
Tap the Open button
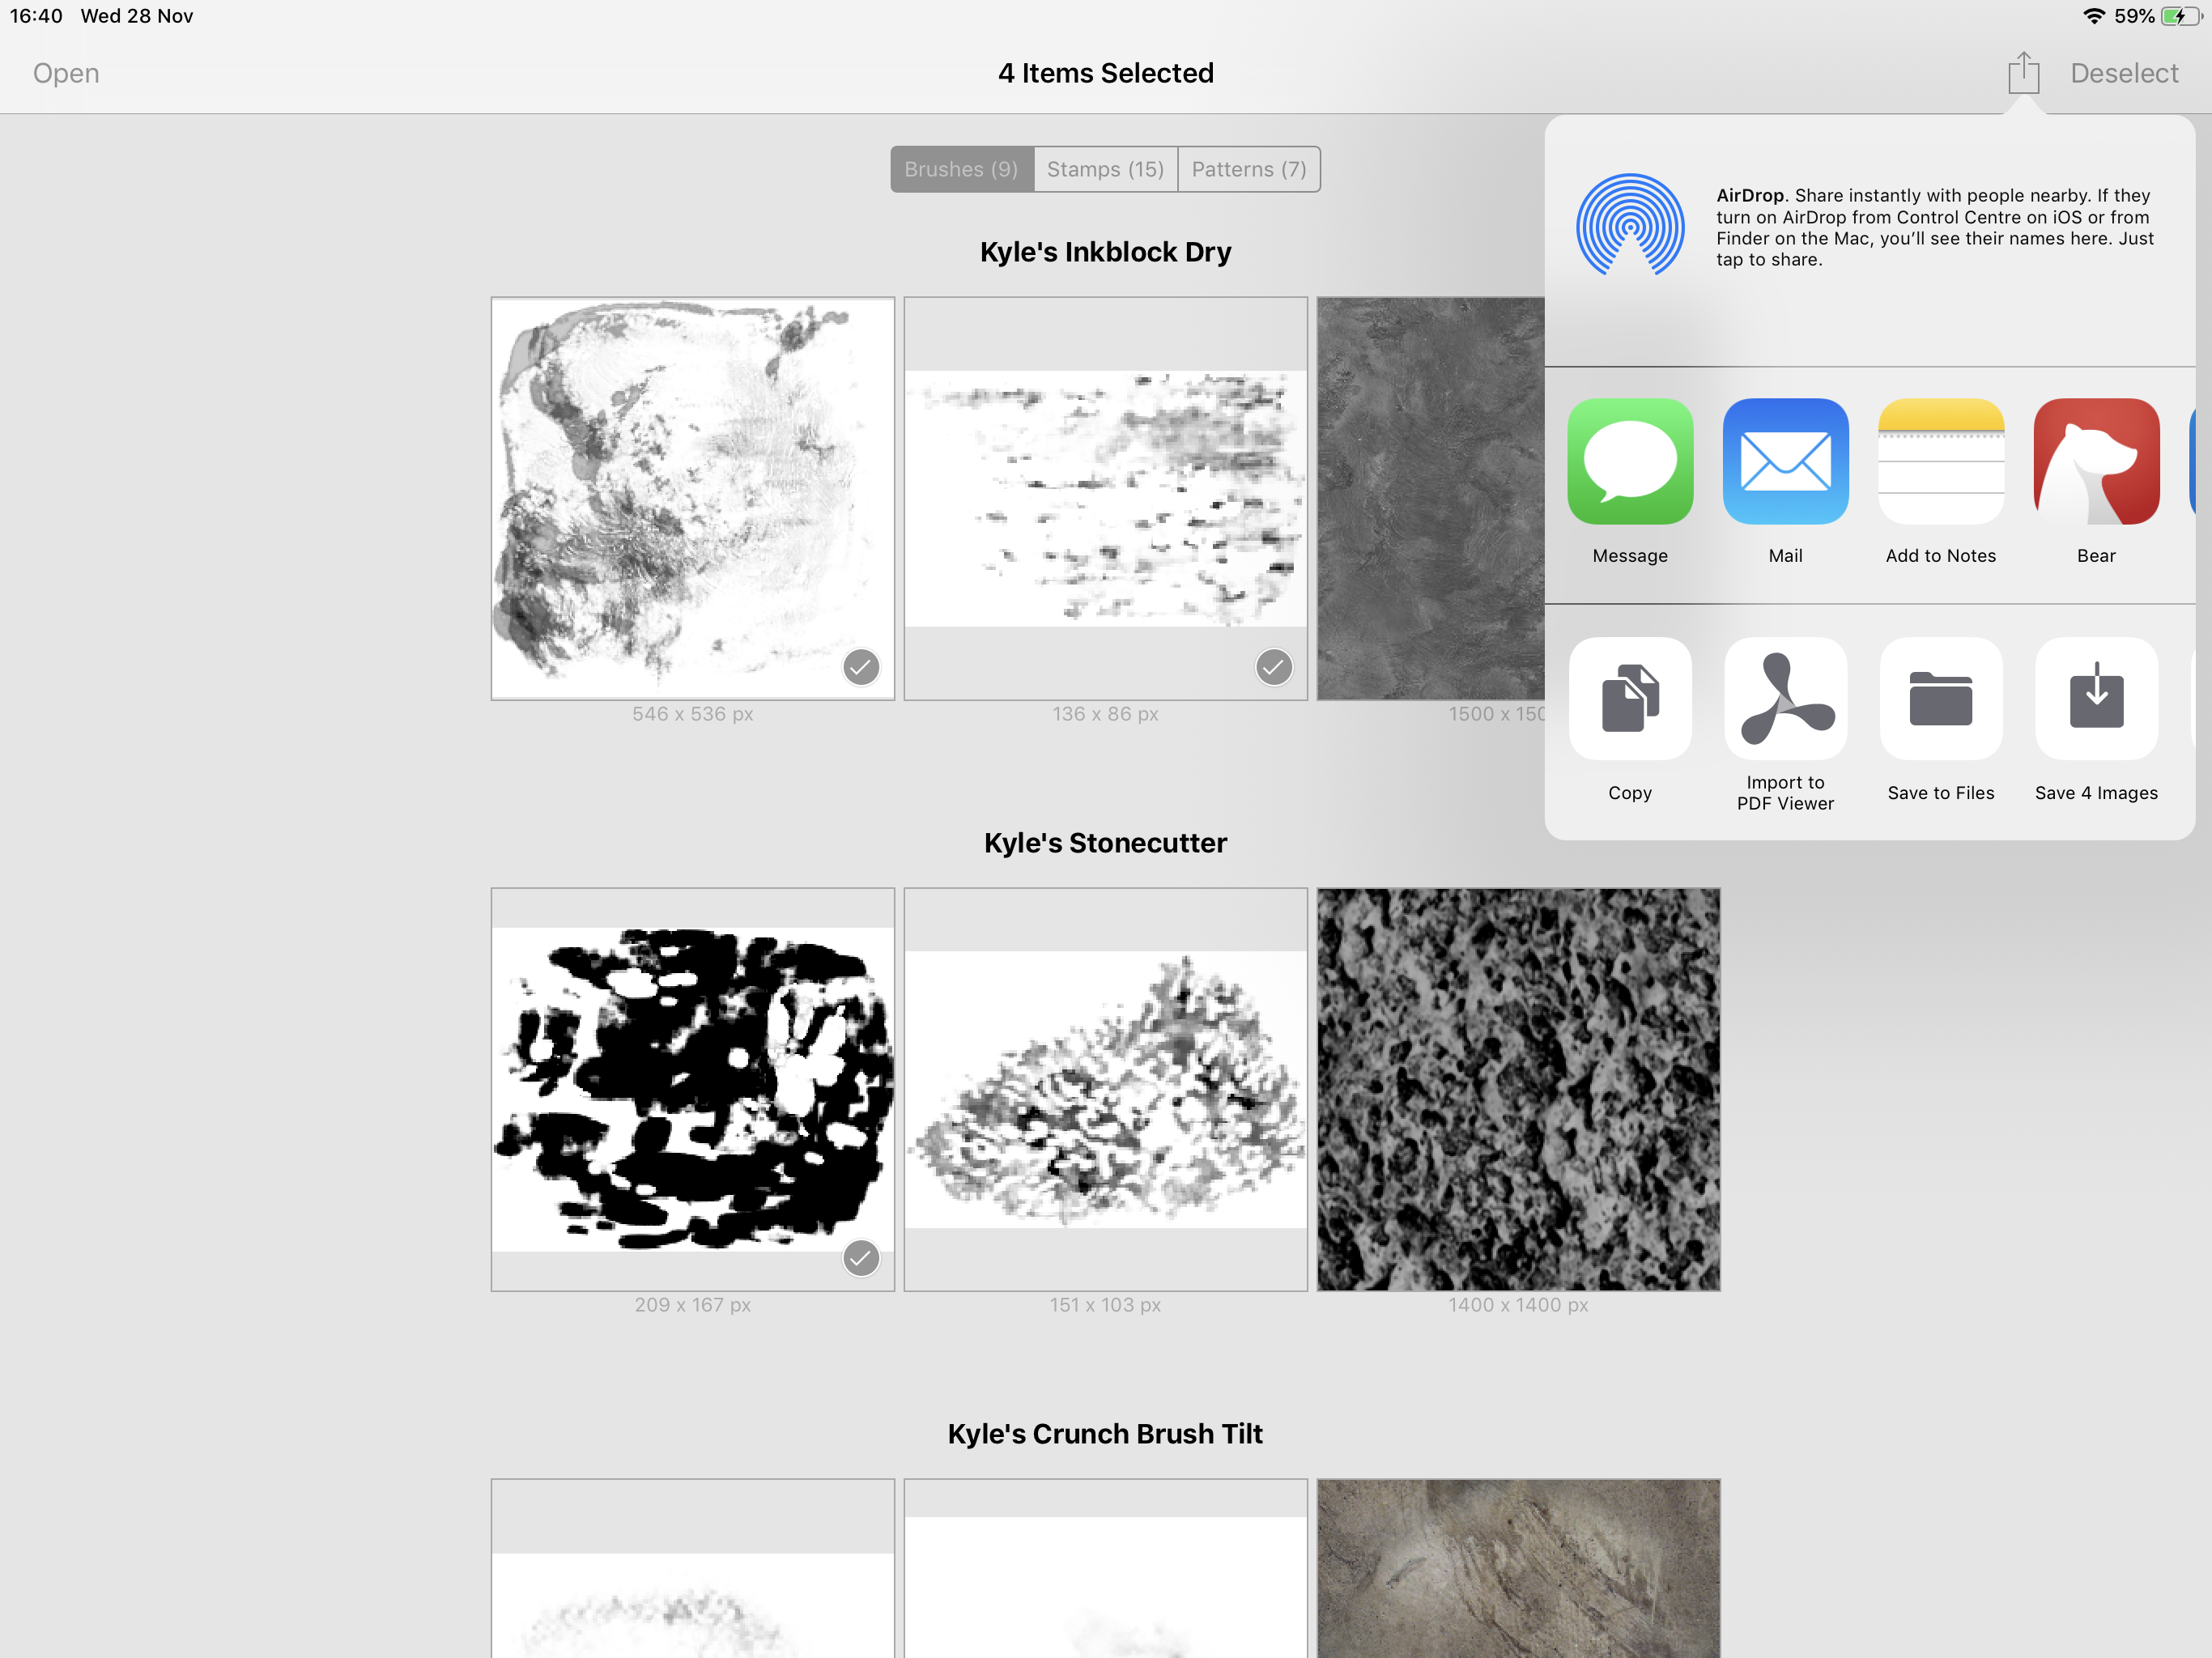[66, 73]
